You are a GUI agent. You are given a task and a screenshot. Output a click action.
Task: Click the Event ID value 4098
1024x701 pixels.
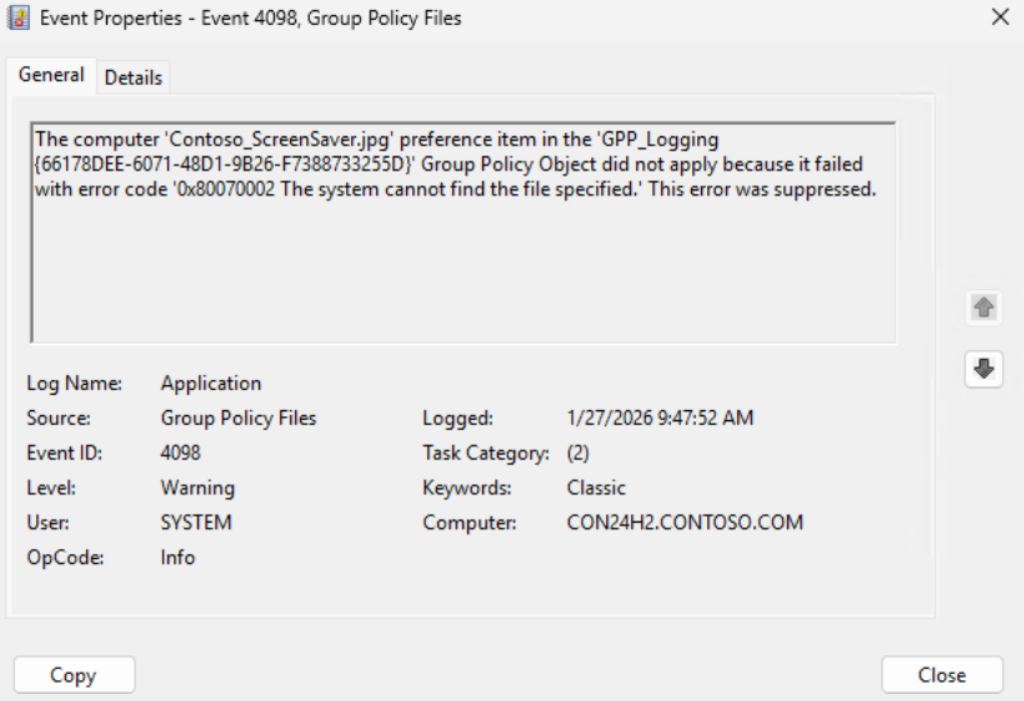(x=180, y=453)
